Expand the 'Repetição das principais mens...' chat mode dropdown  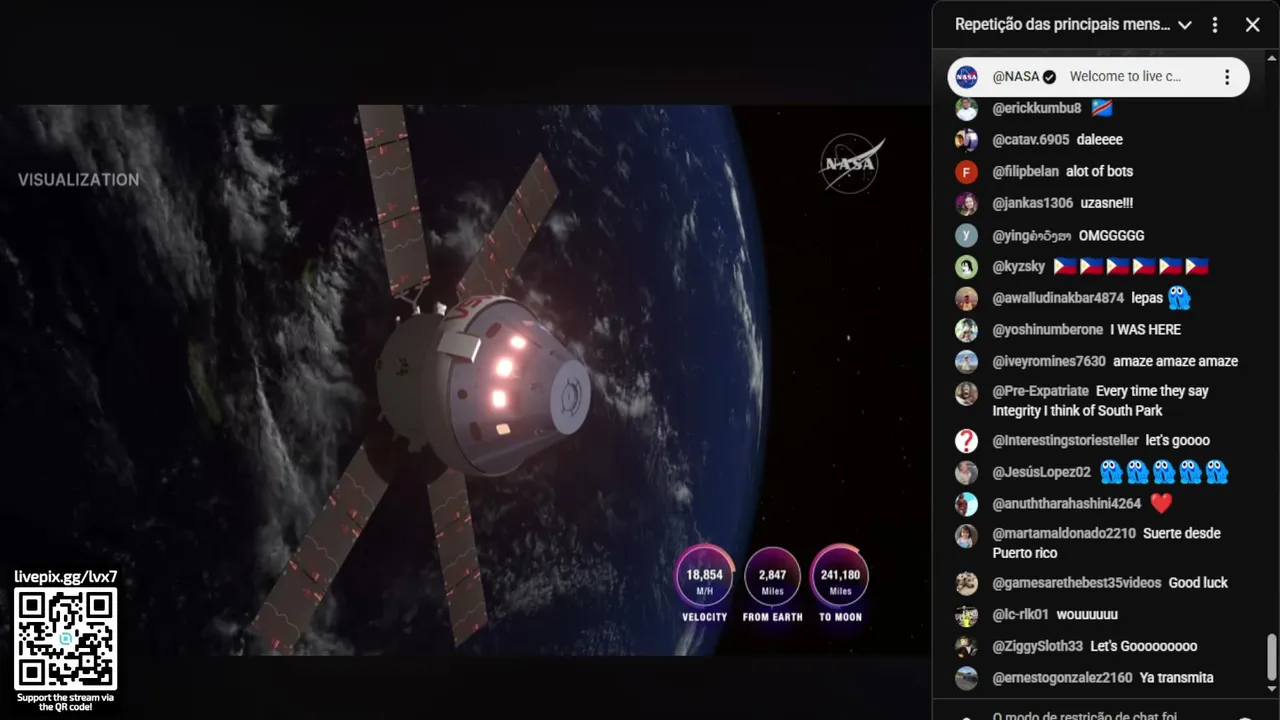pos(1185,25)
